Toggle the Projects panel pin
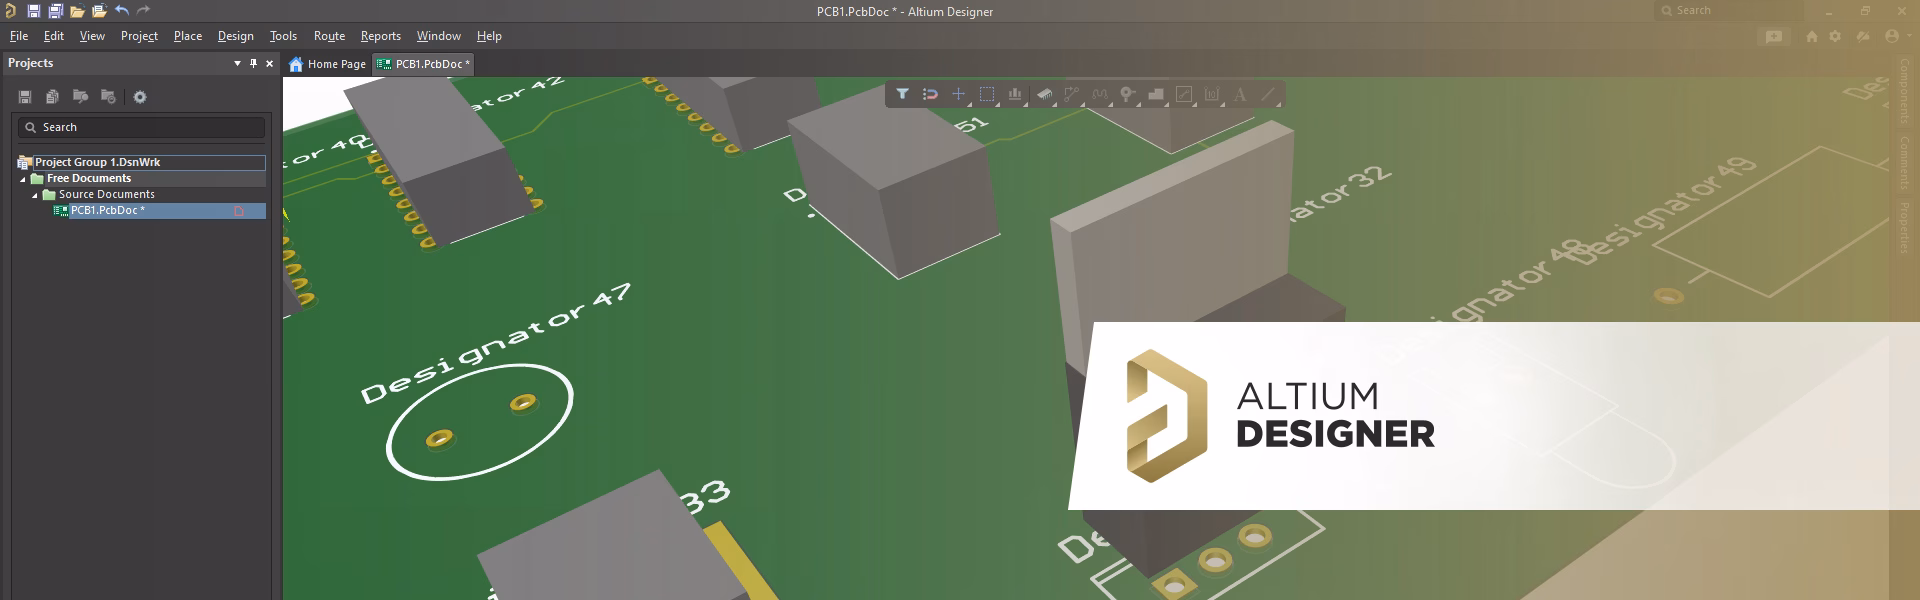1920x600 pixels. click(x=253, y=63)
